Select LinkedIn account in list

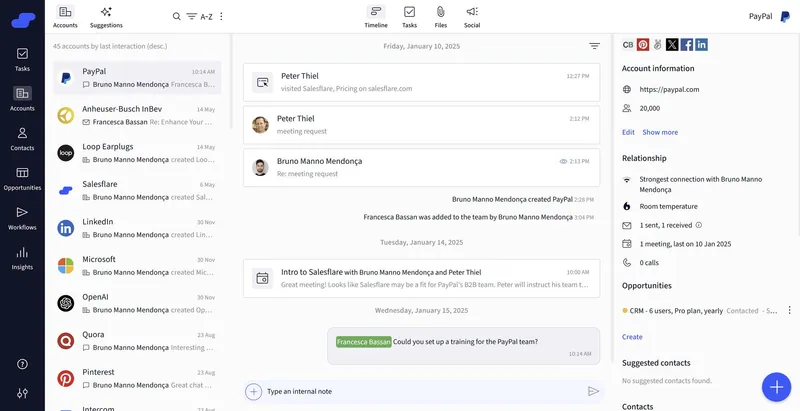(x=137, y=228)
